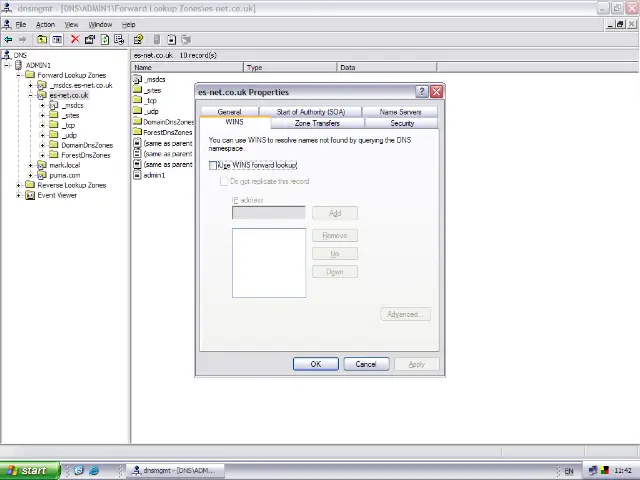Expand the _sites tree folder
The height and width of the screenshot is (480, 640).
(42, 116)
